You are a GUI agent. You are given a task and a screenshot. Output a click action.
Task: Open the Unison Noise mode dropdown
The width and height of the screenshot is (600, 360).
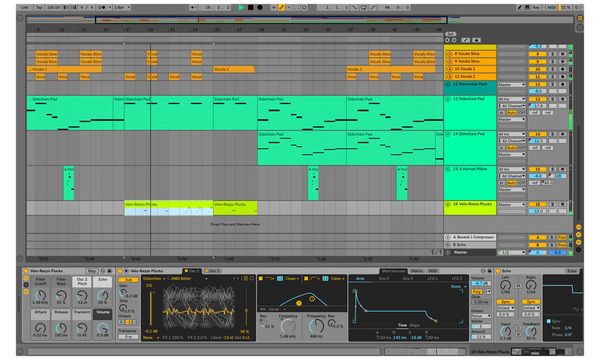pyautogui.click(x=481, y=316)
